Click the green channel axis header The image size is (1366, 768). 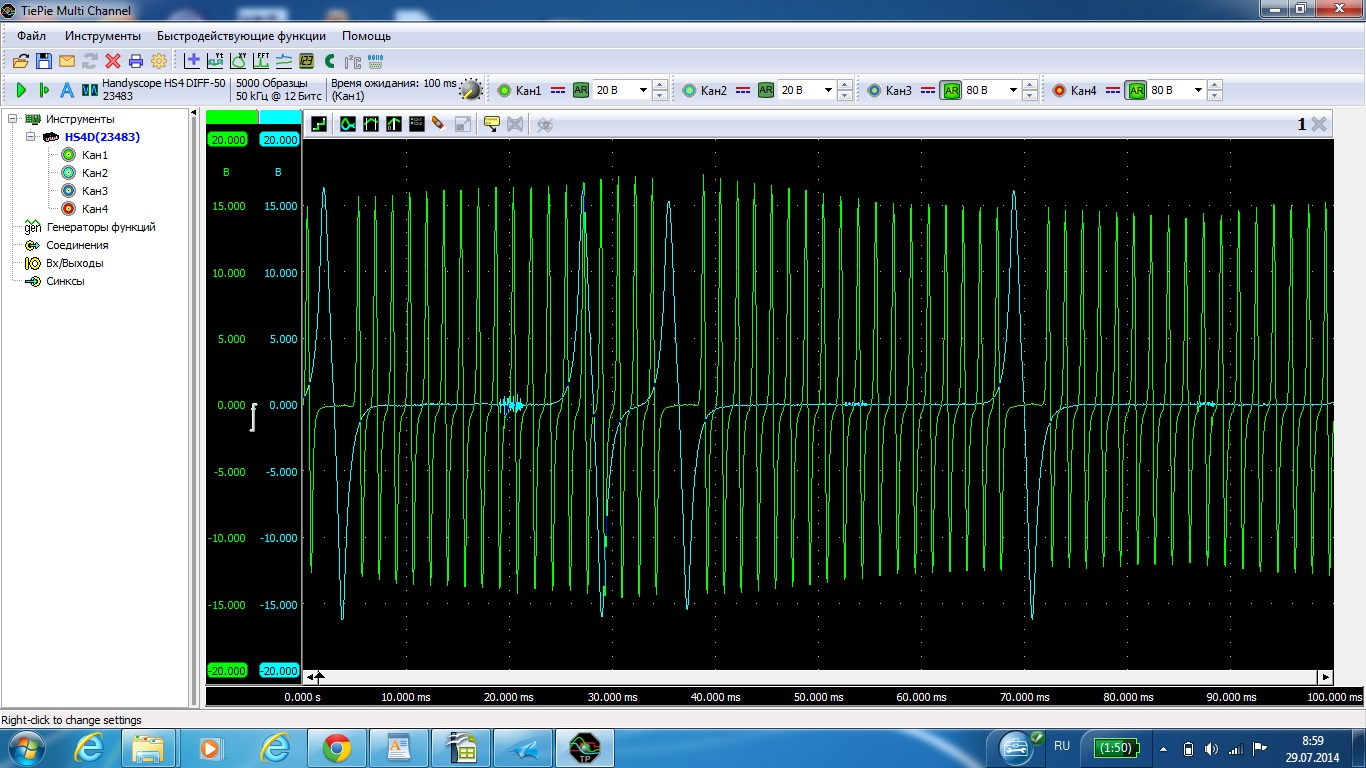[232, 117]
